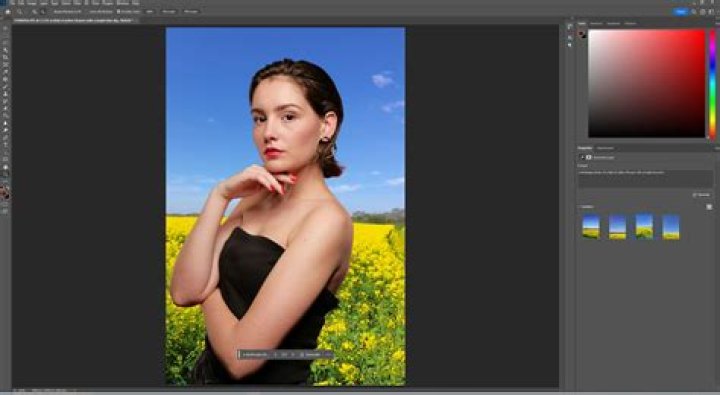Viewport: 720px width, 395px height.
Task: Click the prompt text field in Properties
Action: point(645,178)
